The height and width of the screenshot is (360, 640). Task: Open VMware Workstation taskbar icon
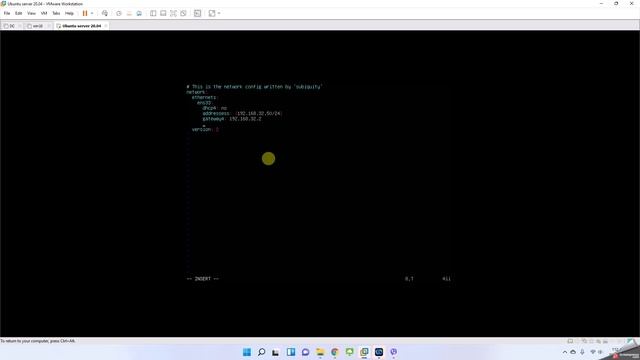coord(364,352)
